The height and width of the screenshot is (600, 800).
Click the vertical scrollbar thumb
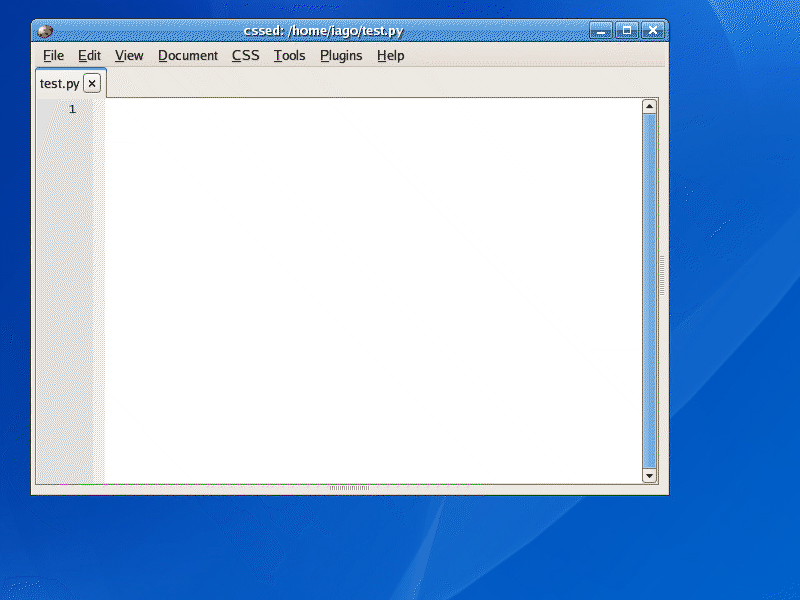coord(649,291)
